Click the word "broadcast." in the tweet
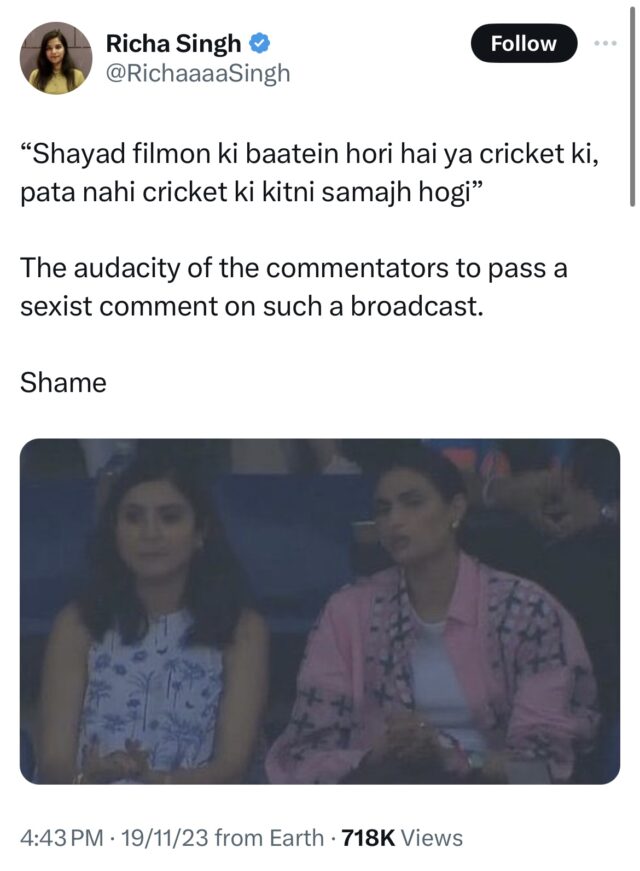This screenshot has width=640, height=871. [417, 306]
